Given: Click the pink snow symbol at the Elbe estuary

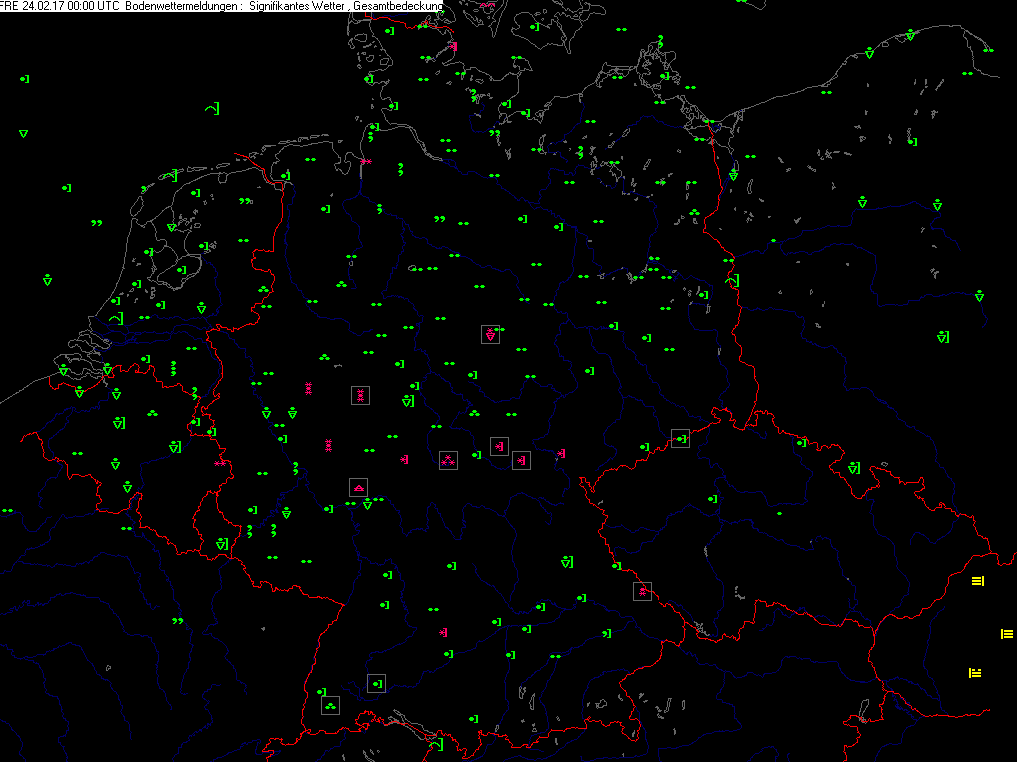Looking at the screenshot, I should 367,161.
